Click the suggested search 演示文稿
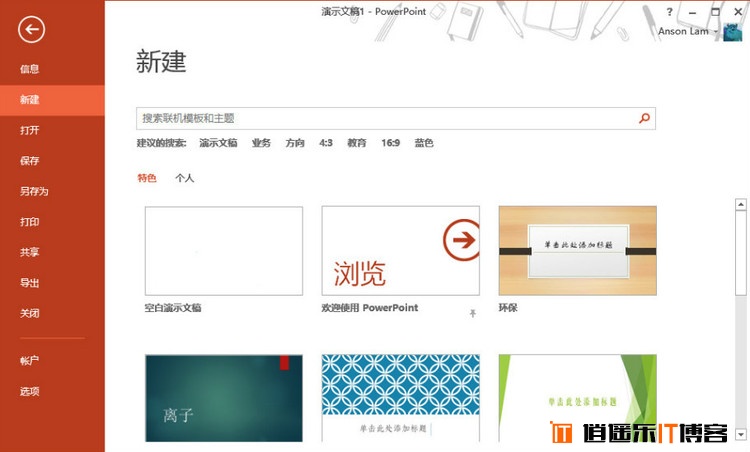Screen dimensions: 750x452 [218, 143]
